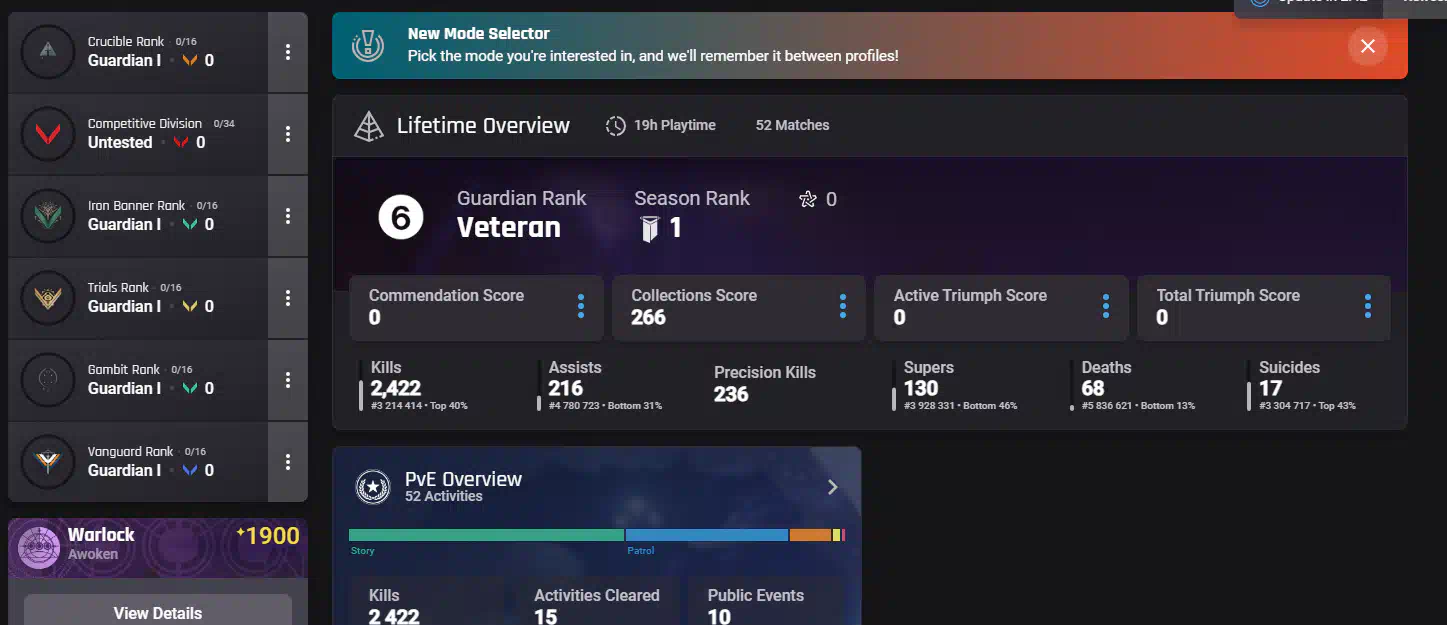Open the Commendation Score options menu
Screen dimensions: 1447x625
click(x=580, y=306)
